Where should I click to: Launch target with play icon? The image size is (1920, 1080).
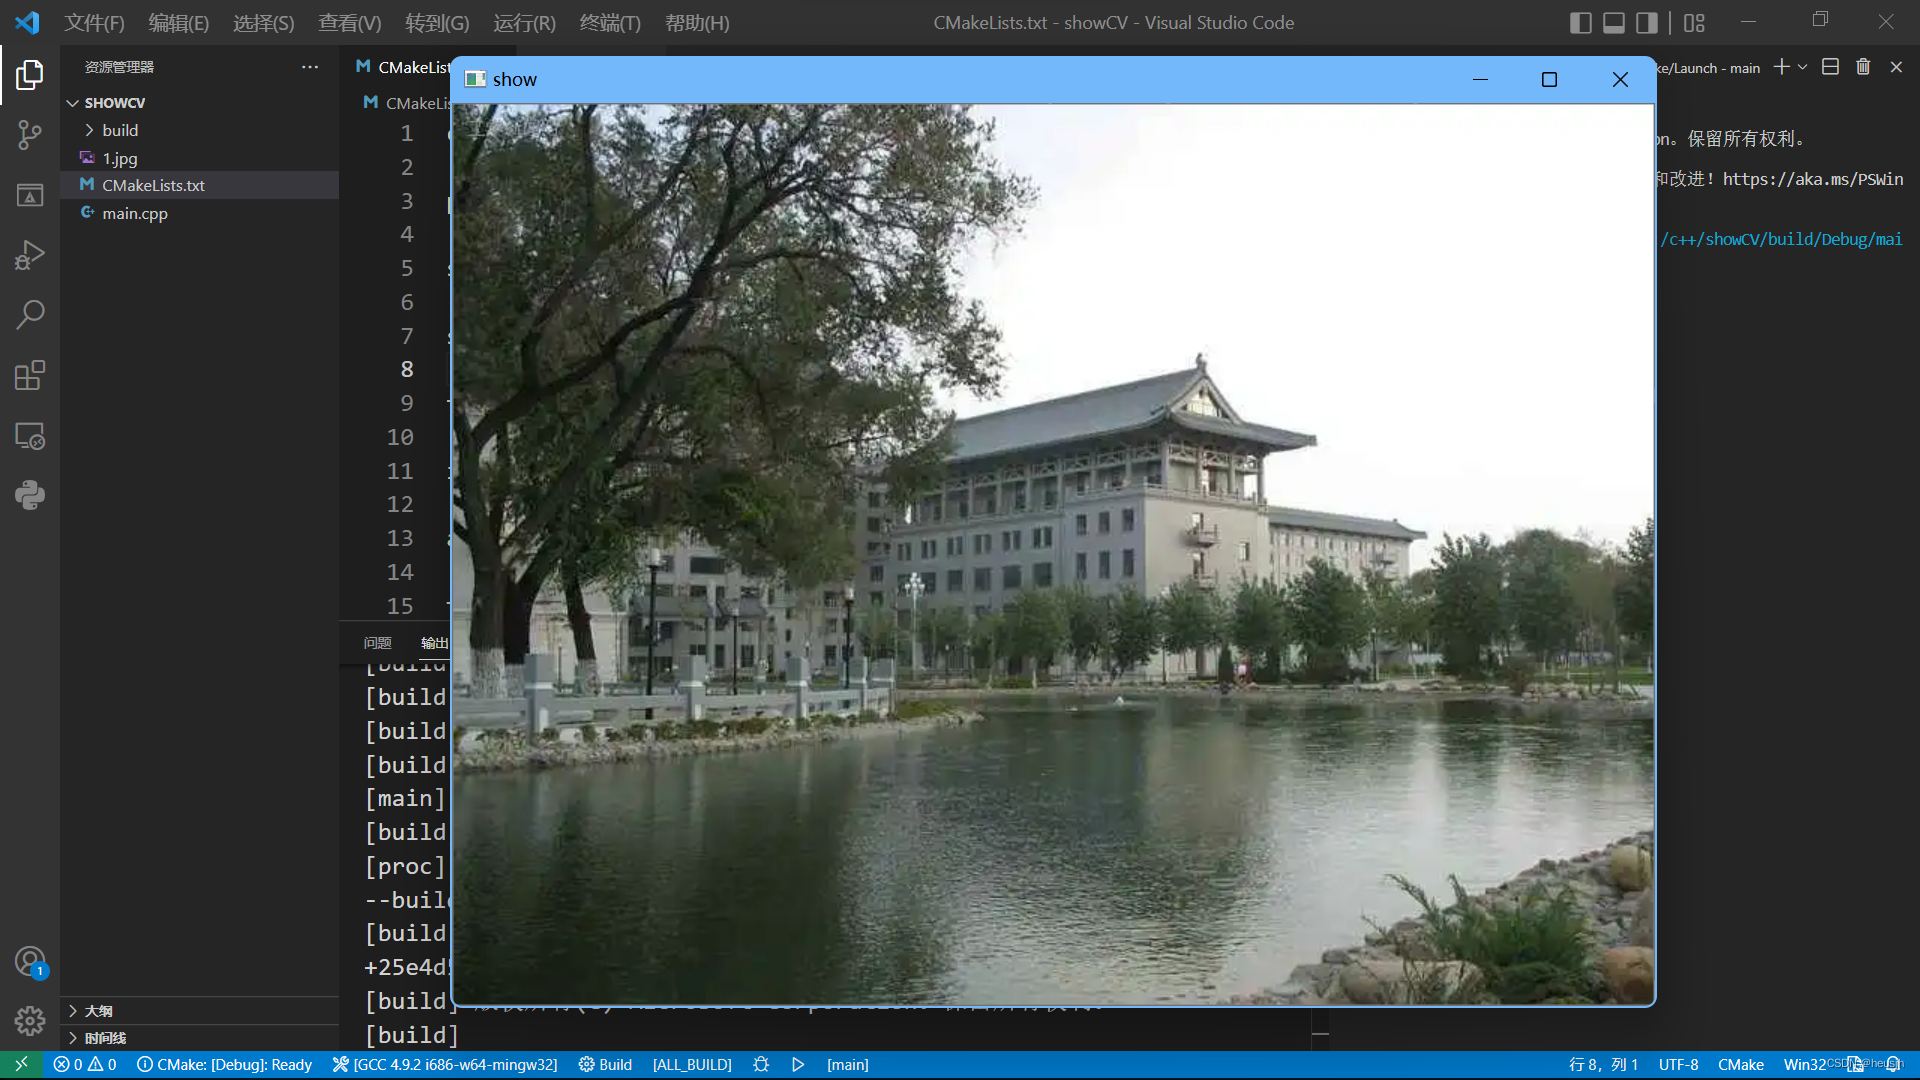point(798,1064)
